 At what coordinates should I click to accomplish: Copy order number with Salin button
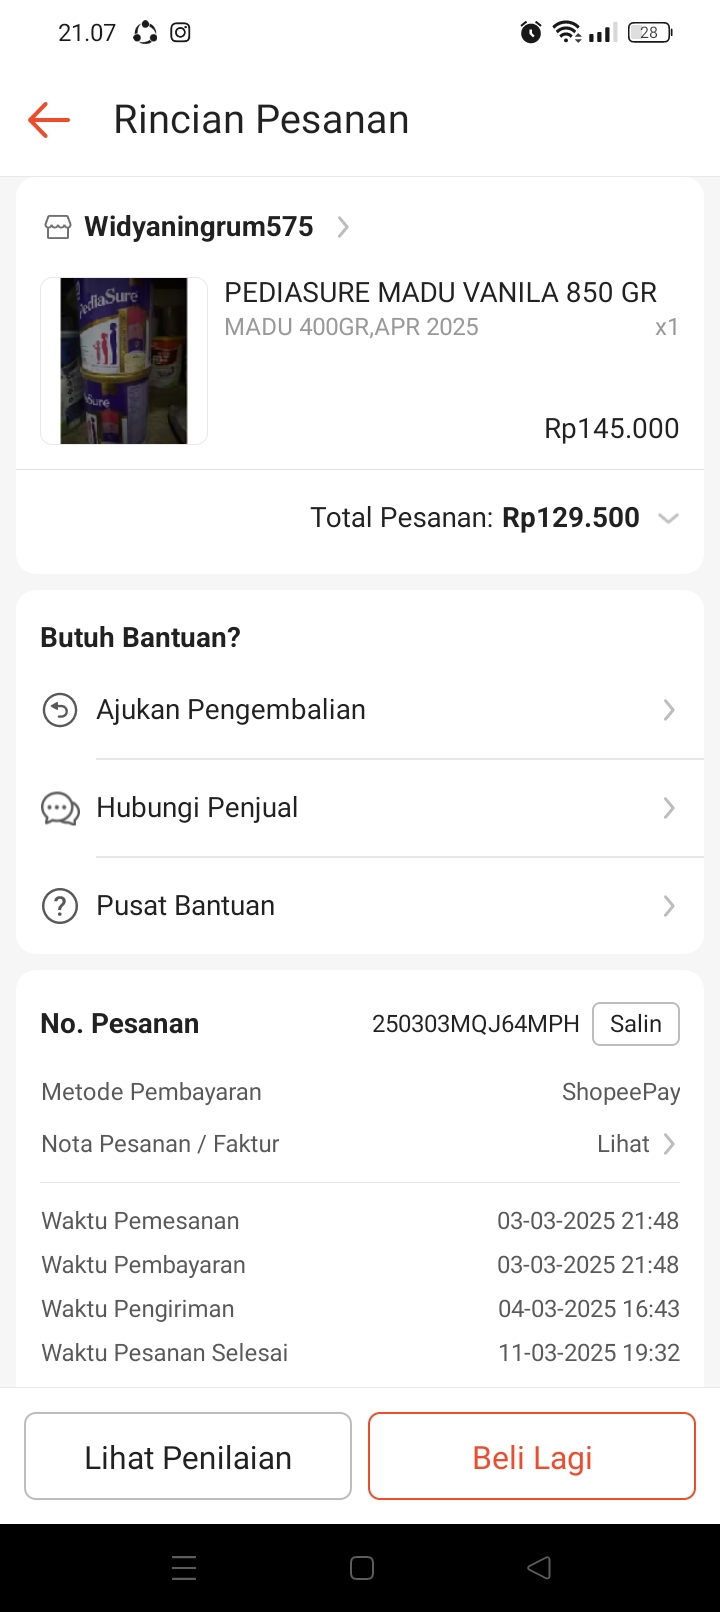click(x=636, y=1024)
